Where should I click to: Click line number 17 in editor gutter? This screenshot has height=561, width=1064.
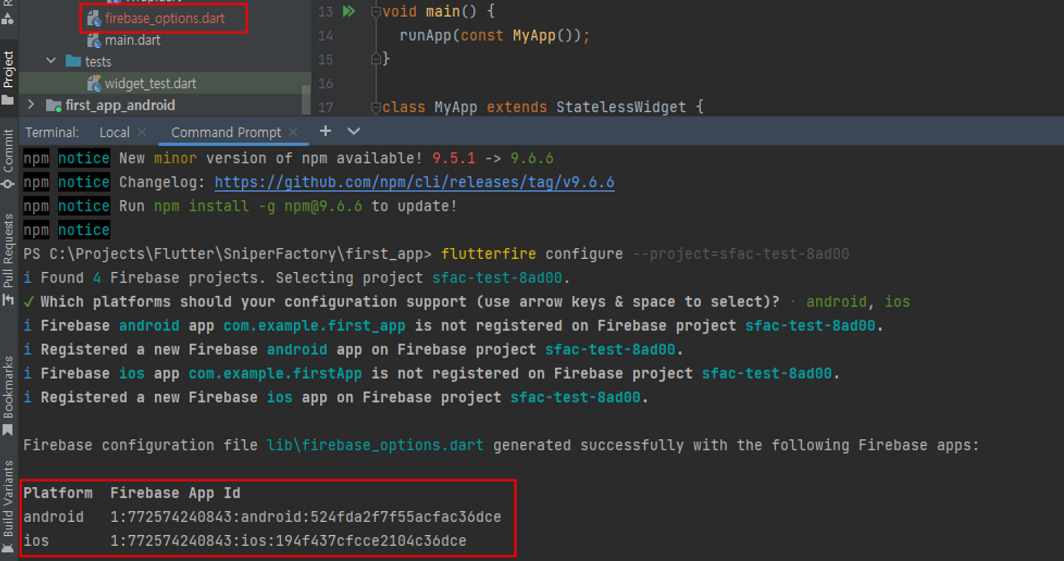pos(326,107)
